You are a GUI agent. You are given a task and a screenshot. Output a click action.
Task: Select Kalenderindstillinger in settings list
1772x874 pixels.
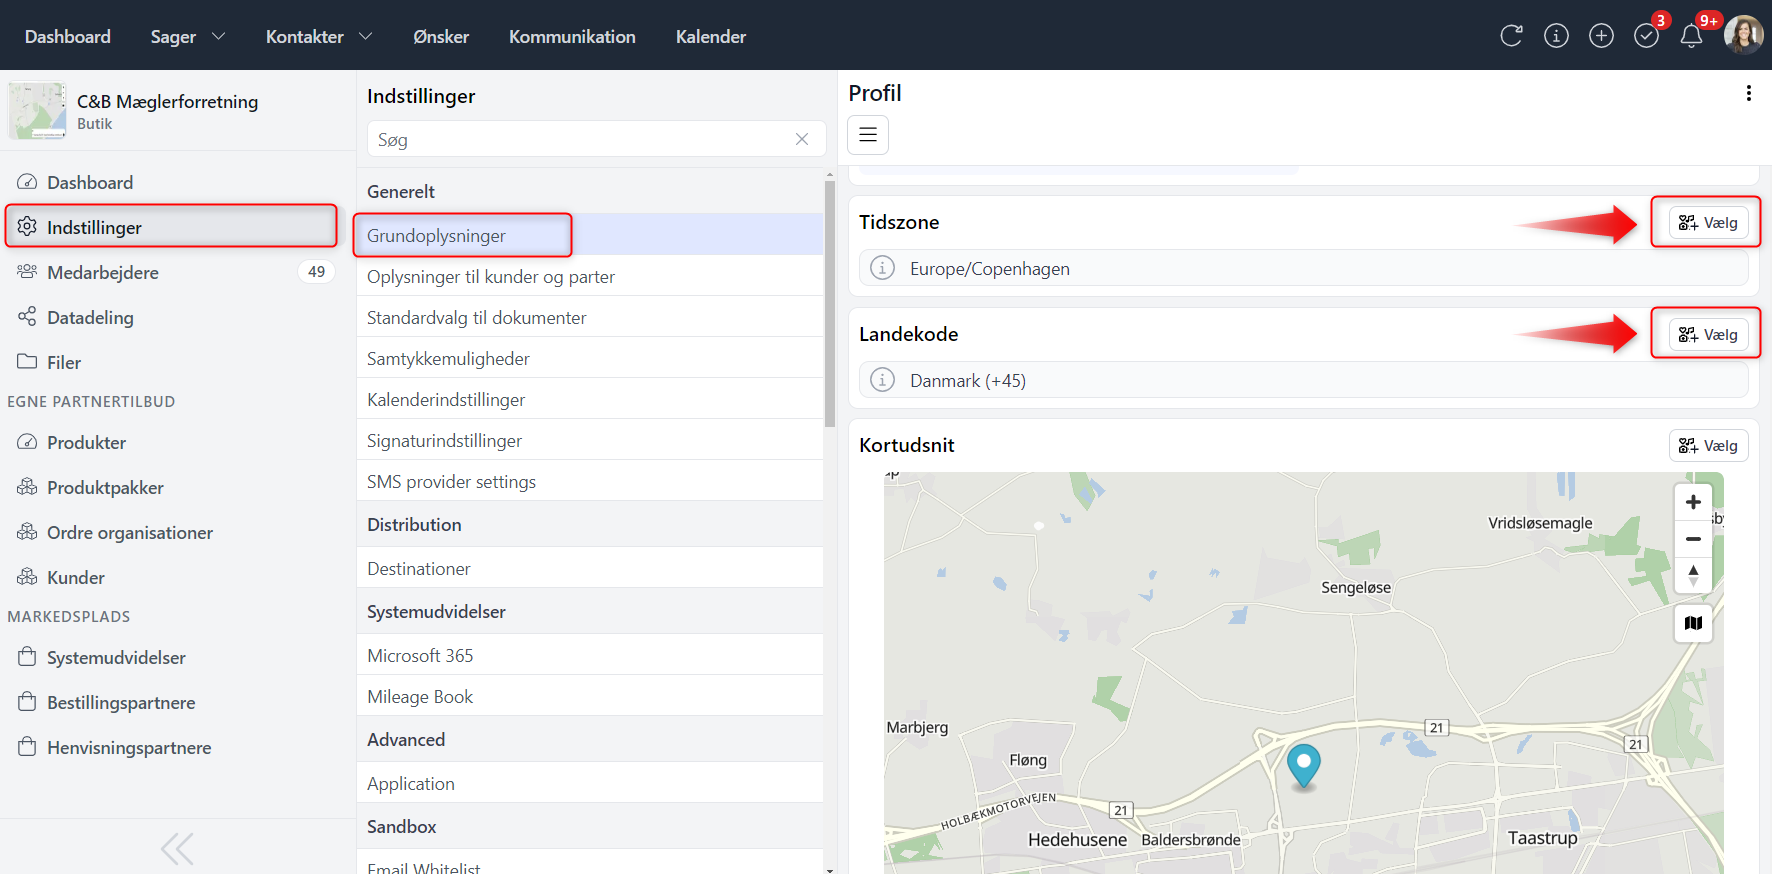446,400
